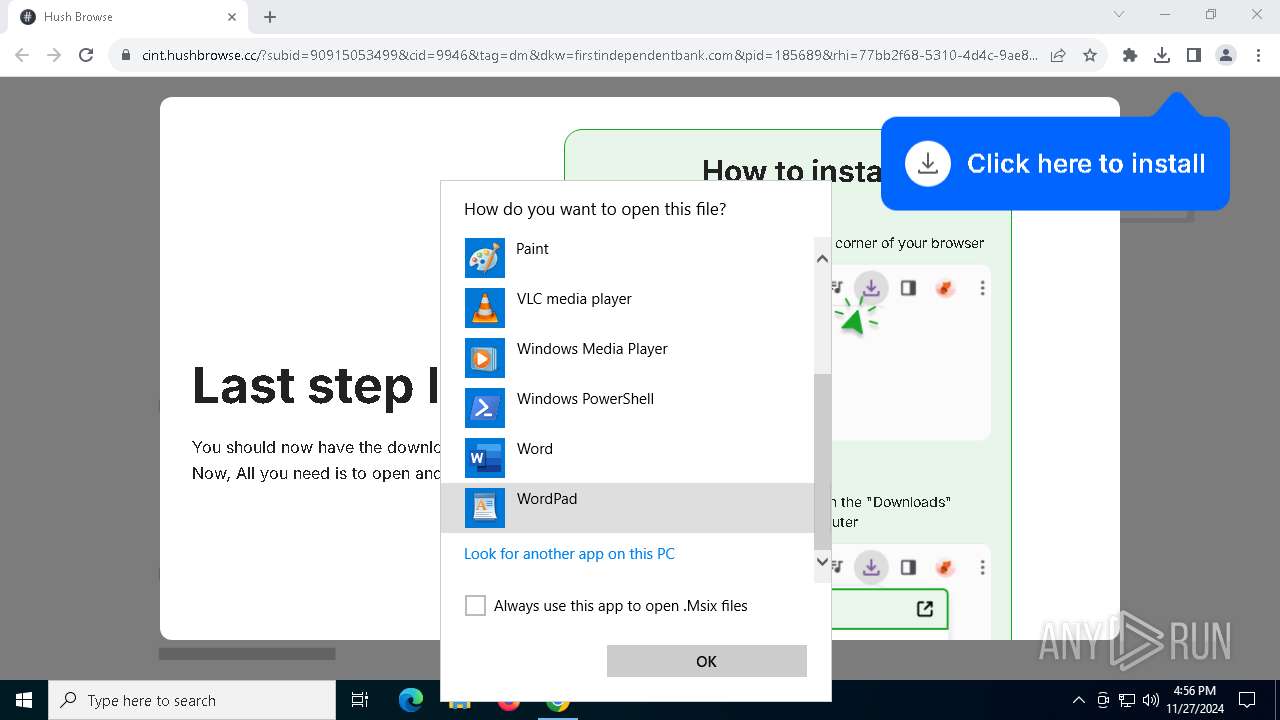
Task: Select Paint text entry
Action: [532, 249]
